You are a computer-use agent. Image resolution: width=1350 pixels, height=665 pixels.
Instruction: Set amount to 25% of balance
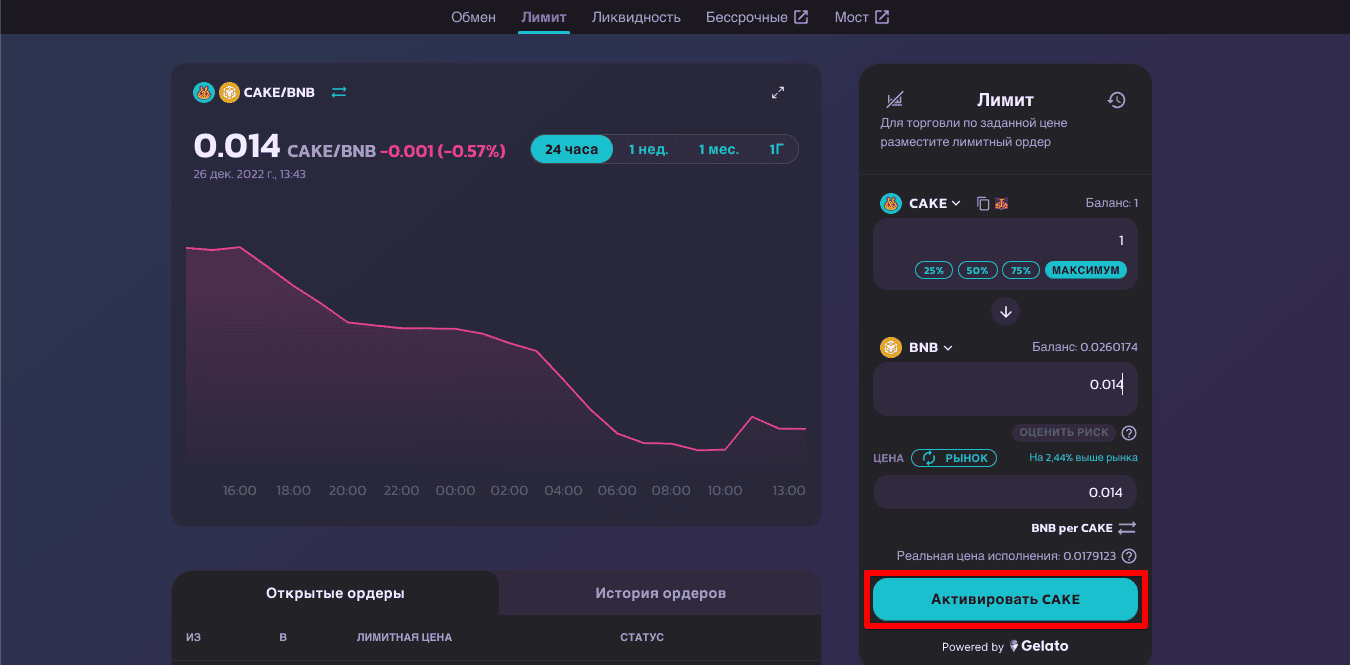934,270
